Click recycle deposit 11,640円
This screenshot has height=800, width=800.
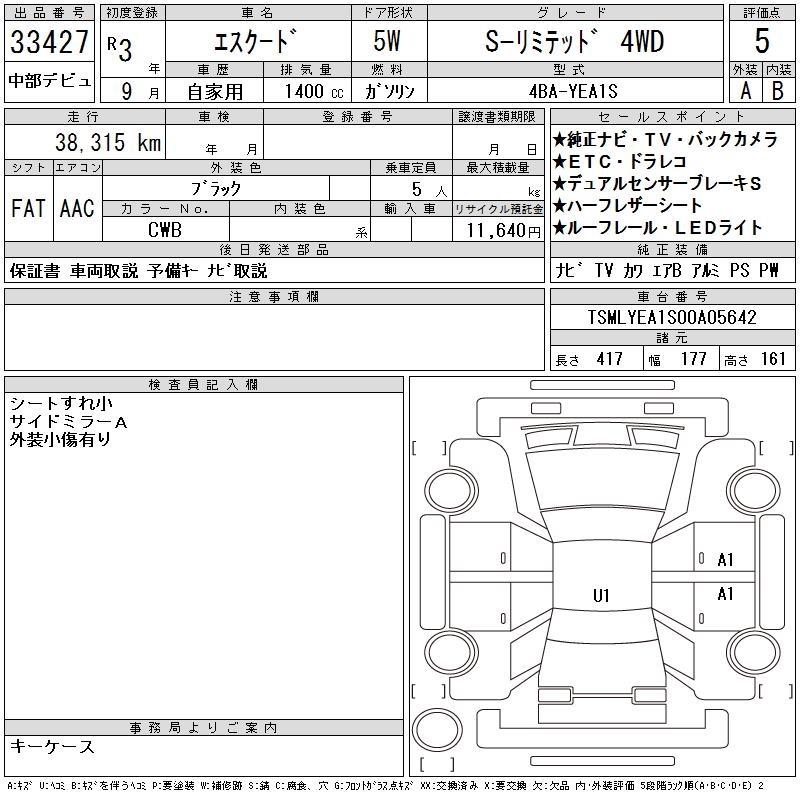[504, 230]
